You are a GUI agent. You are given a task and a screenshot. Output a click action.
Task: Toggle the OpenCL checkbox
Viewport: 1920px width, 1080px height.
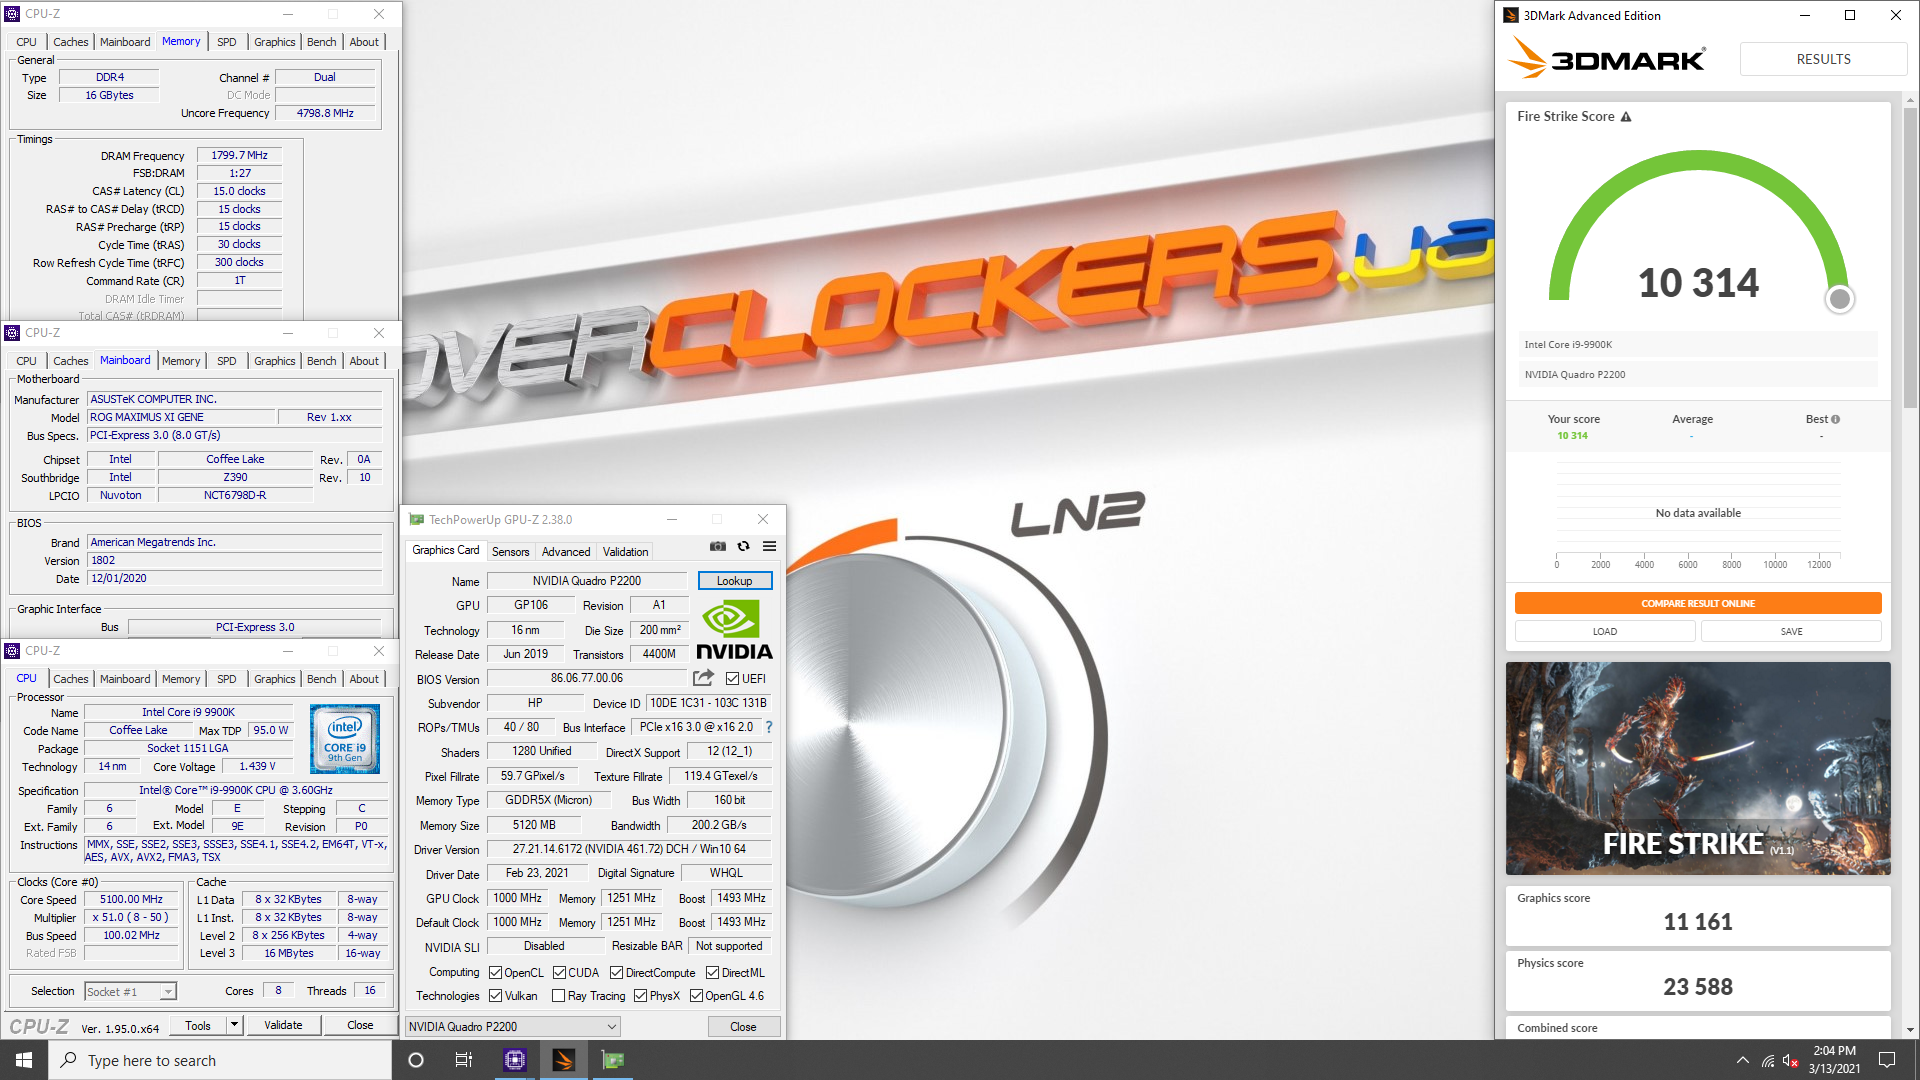(x=495, y=973)
